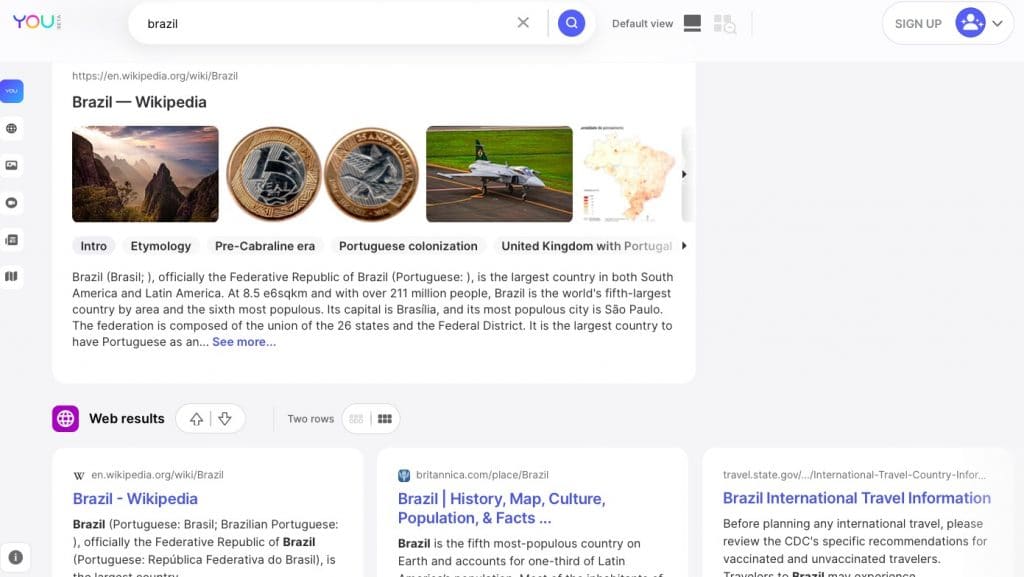The height and width of the screenshot is (577, 1024).
Task: Move Web results down with arrow
Action: click(x=225, y=419)
